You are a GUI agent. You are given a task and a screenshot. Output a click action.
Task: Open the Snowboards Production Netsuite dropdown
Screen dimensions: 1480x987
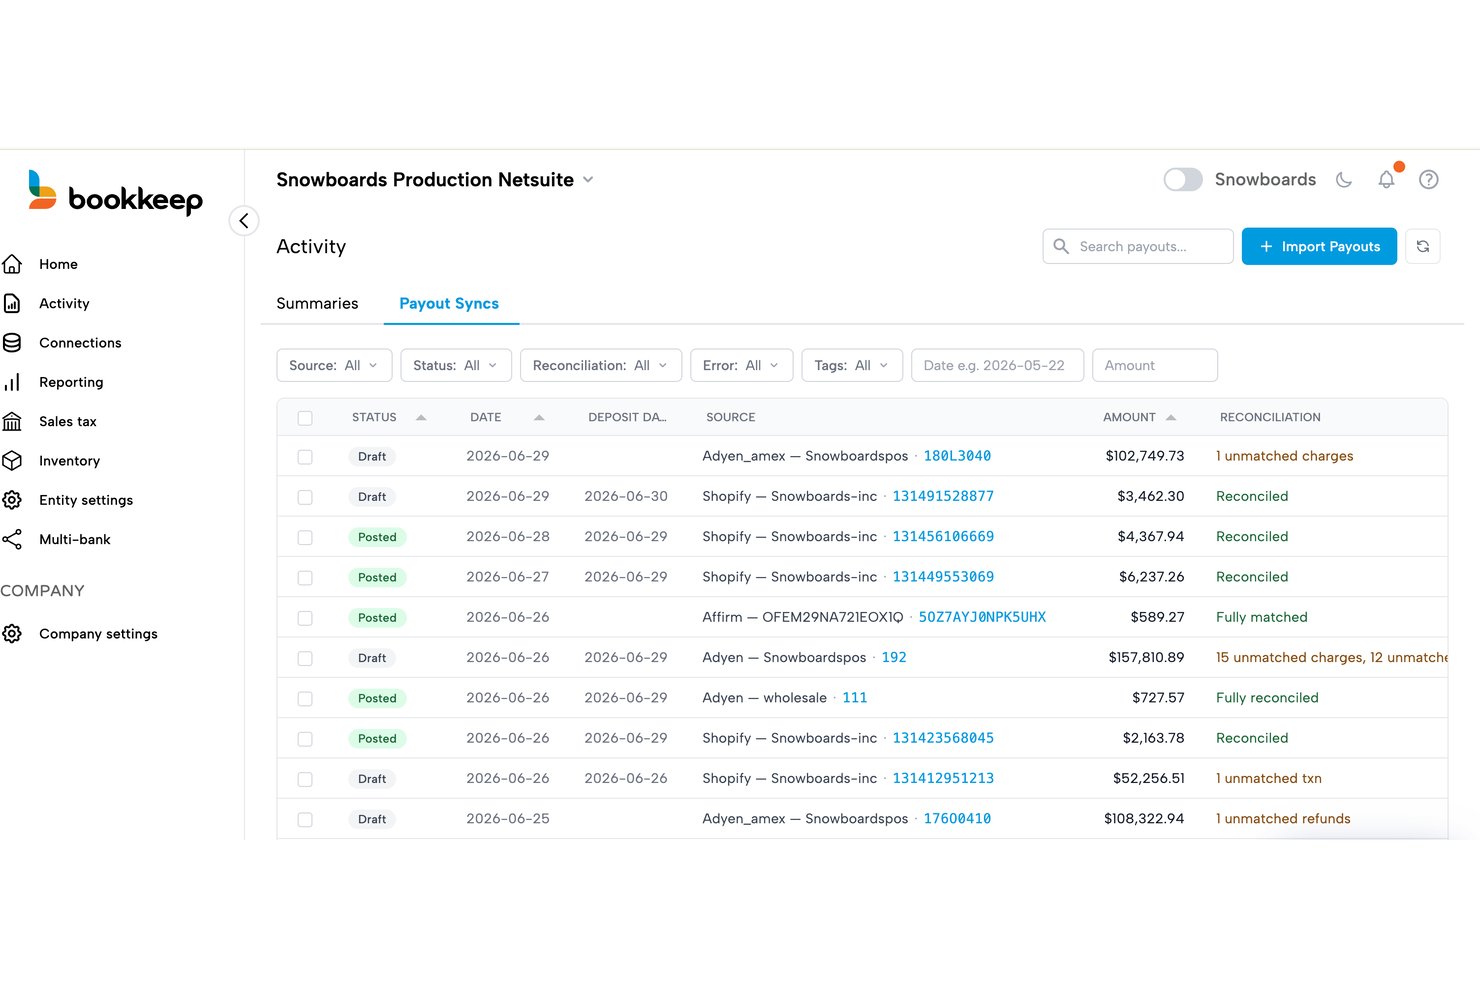[435, 180]
